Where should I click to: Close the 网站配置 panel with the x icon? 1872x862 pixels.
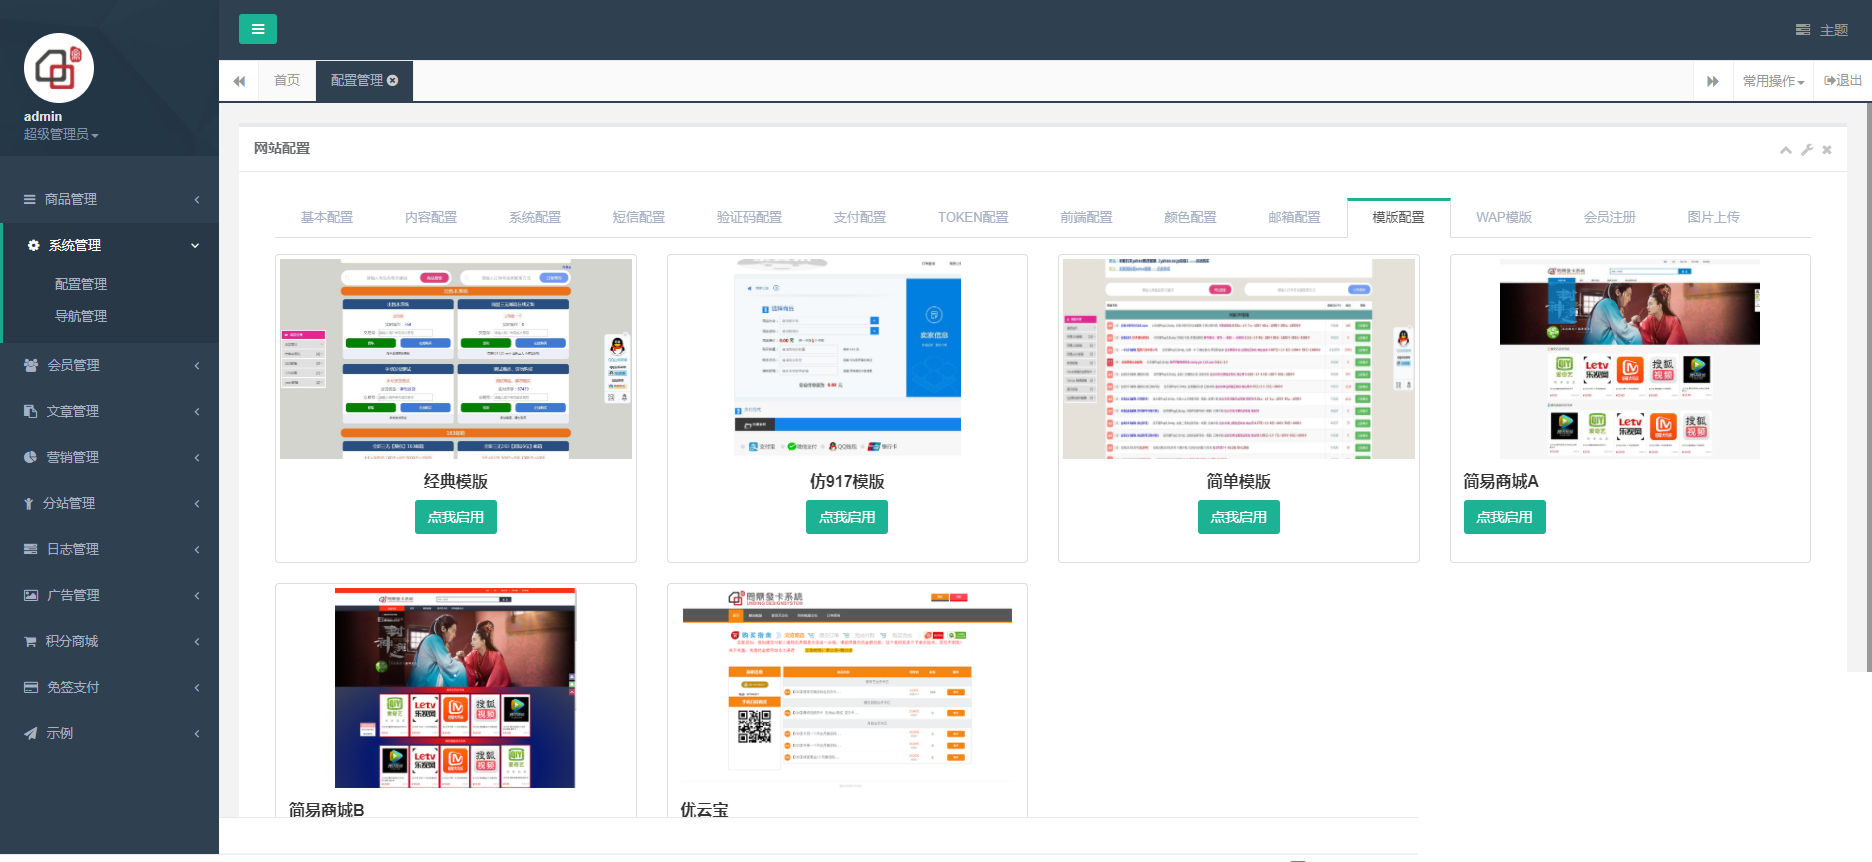[1827, 149]
